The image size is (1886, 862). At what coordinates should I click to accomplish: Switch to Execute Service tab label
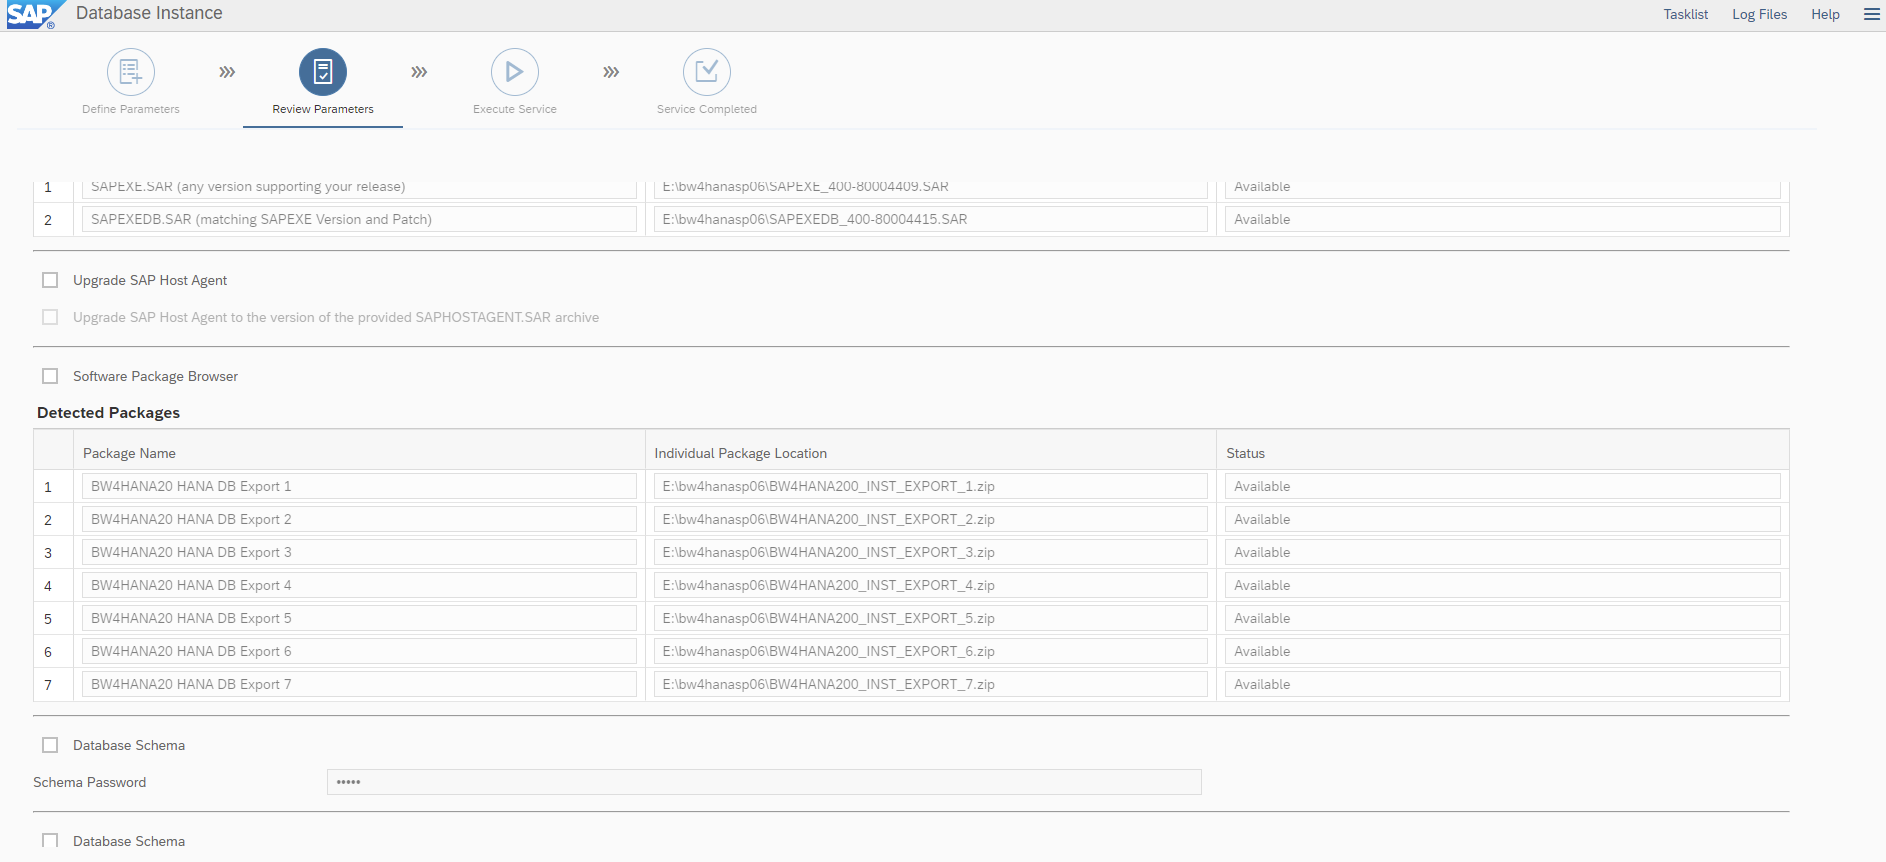coord(515,109)
